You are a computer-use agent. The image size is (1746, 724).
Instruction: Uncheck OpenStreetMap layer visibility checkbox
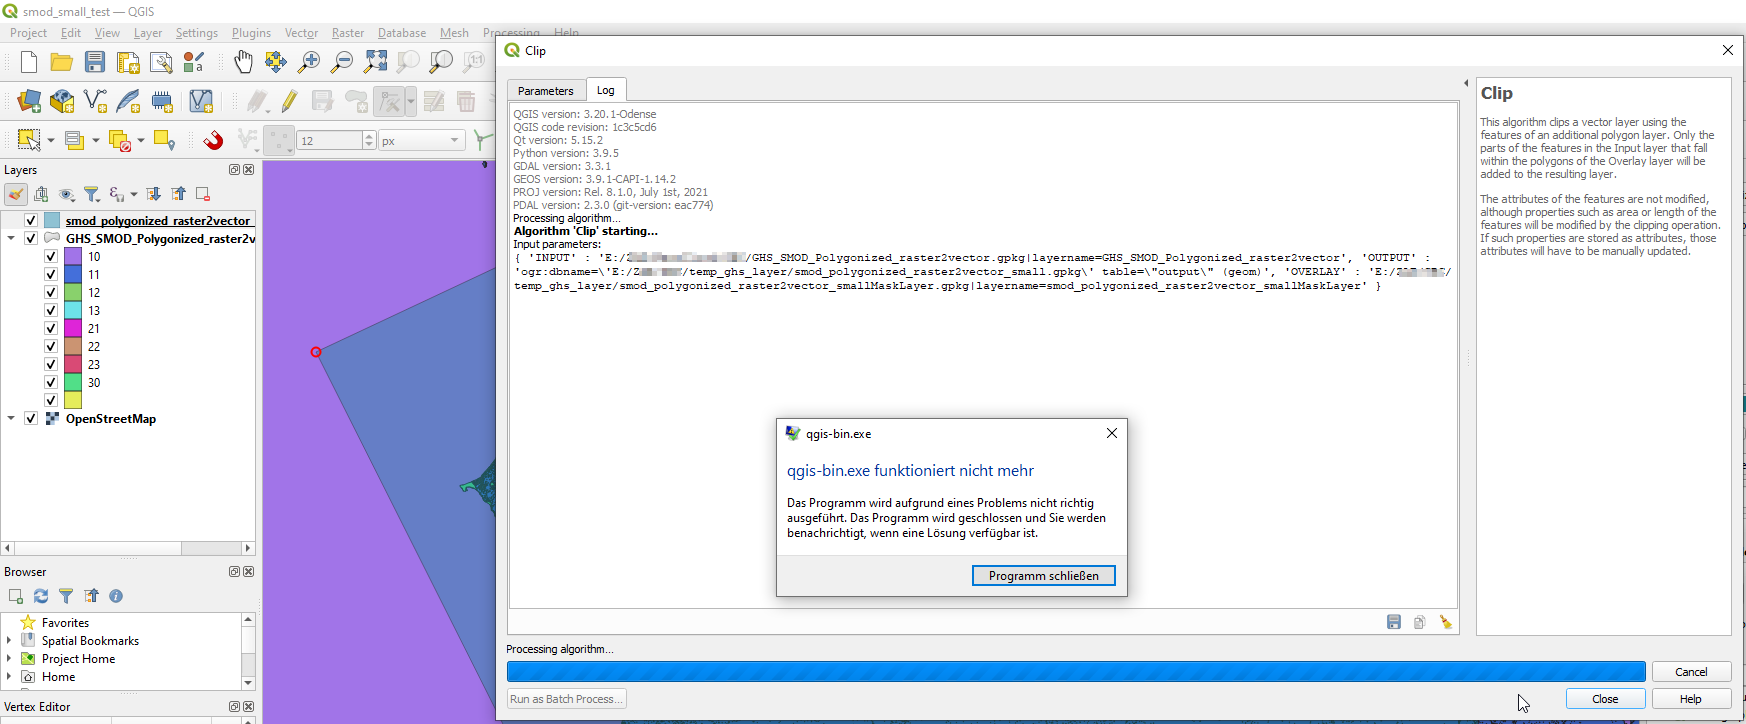(31, 418)
